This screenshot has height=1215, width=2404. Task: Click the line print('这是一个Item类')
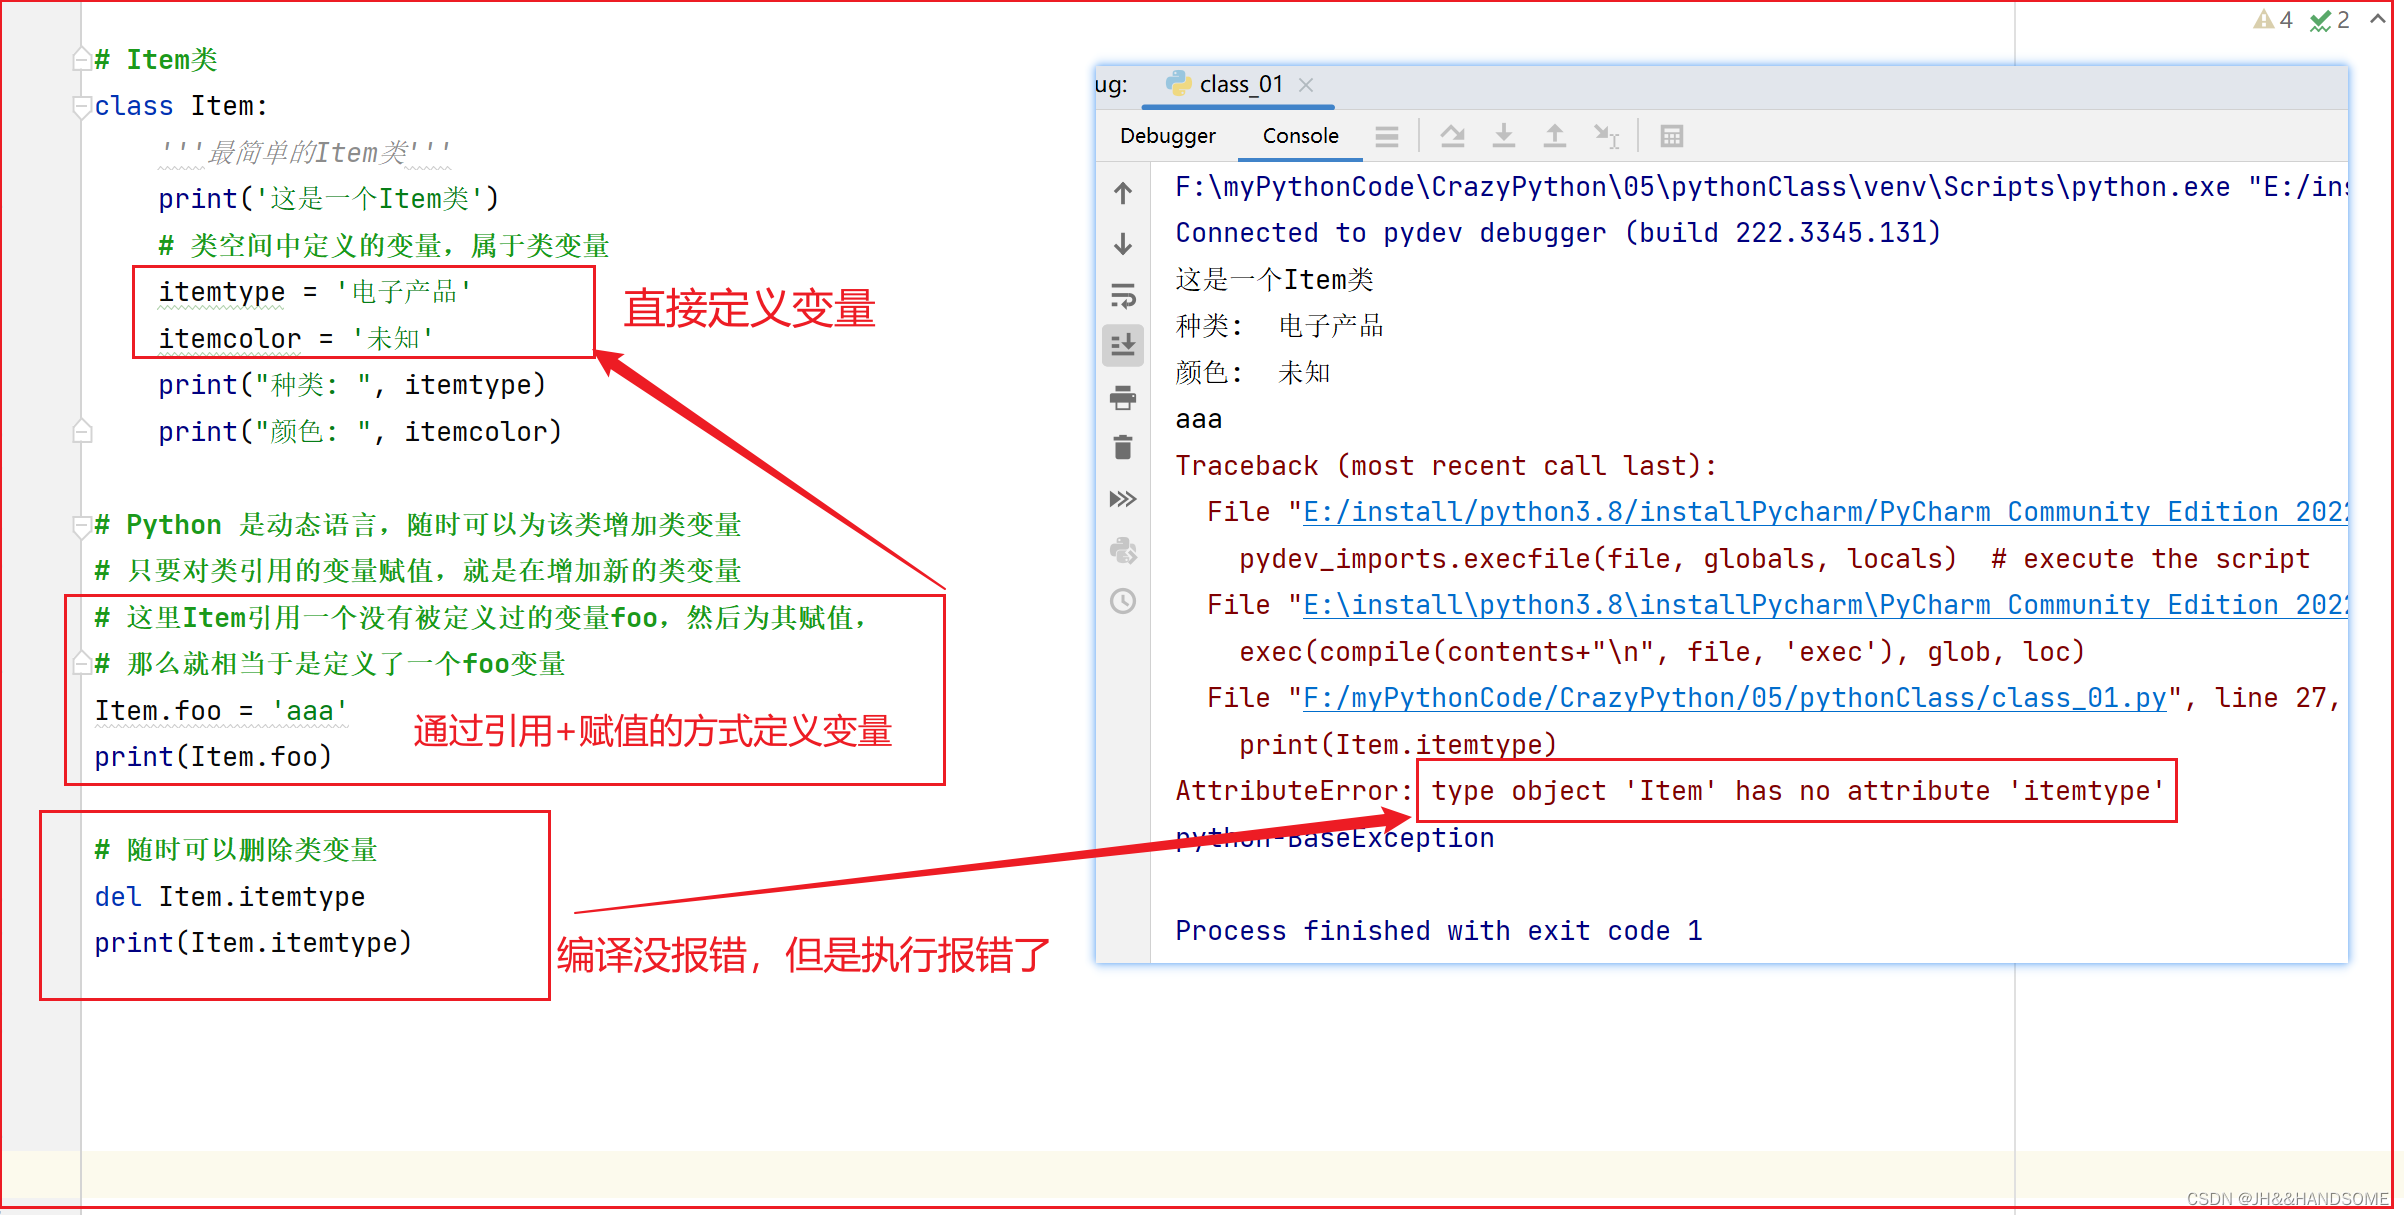(328, 199)
